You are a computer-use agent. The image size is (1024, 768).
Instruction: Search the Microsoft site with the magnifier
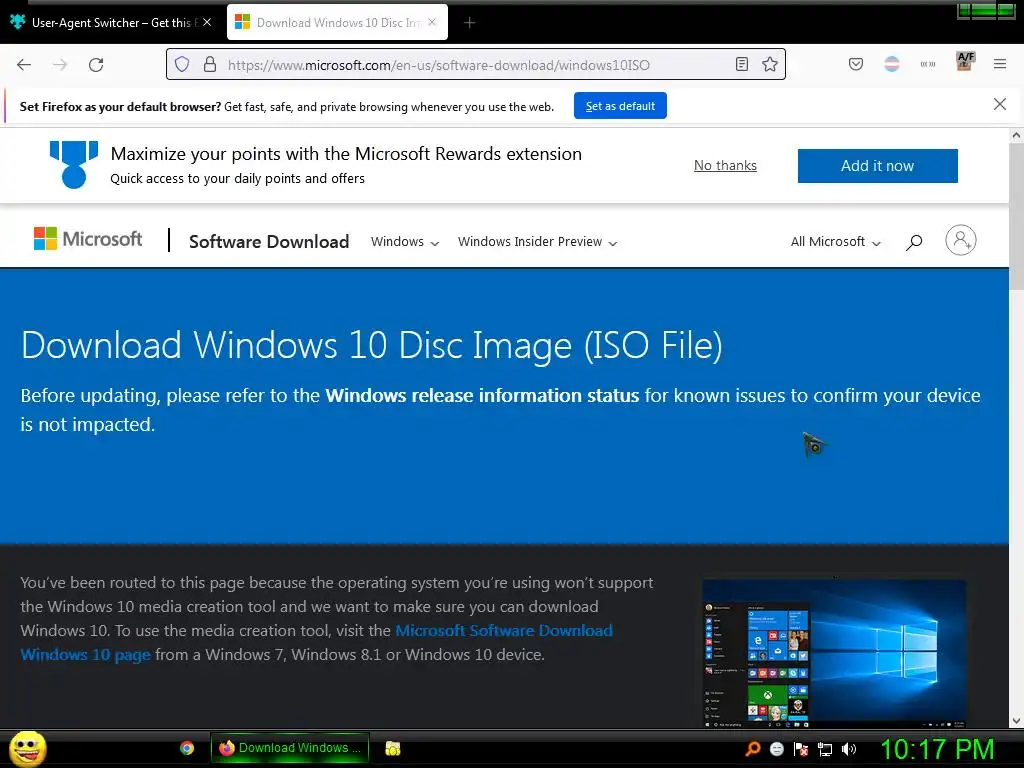point(914,242)
